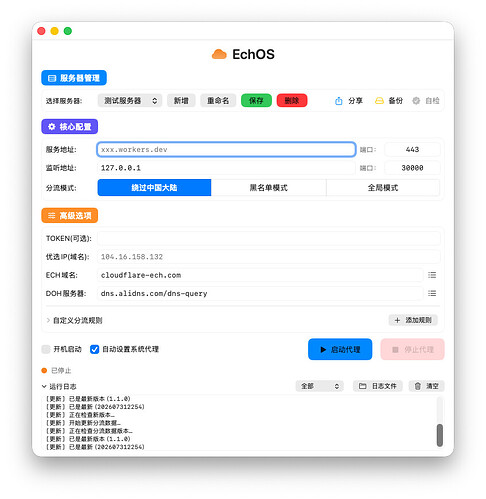
Task: Click the TOKEN(可选) input field
Action: click(x=269, y=238)
